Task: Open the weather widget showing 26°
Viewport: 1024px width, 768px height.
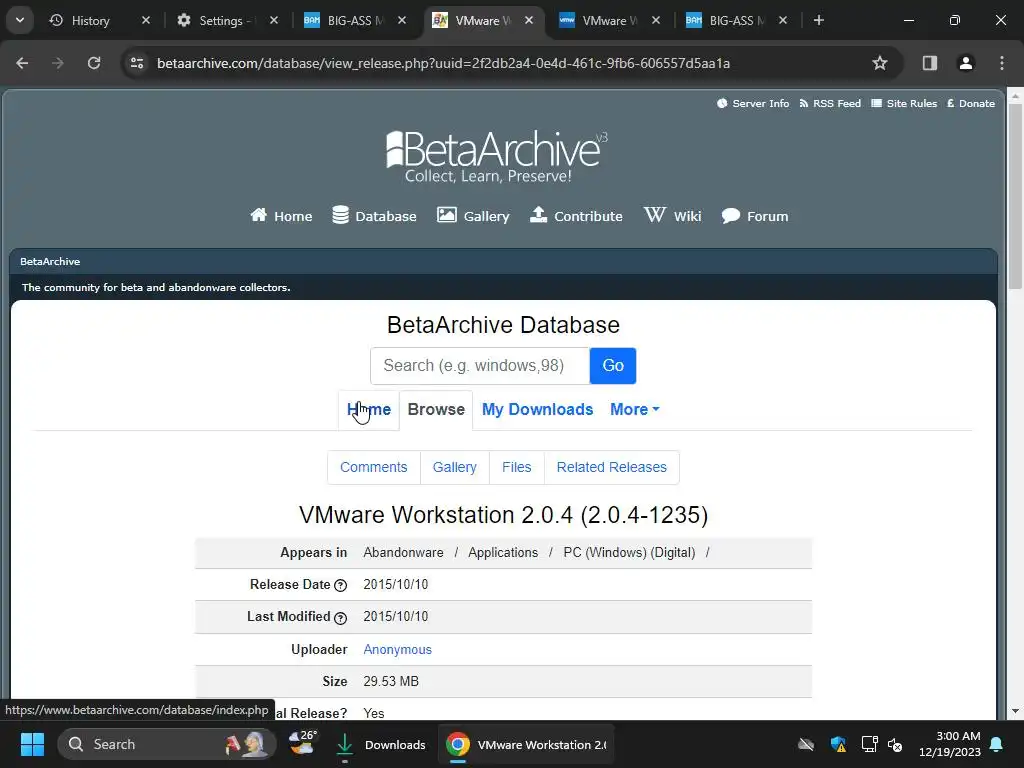Action: click(x=302, y=743)
